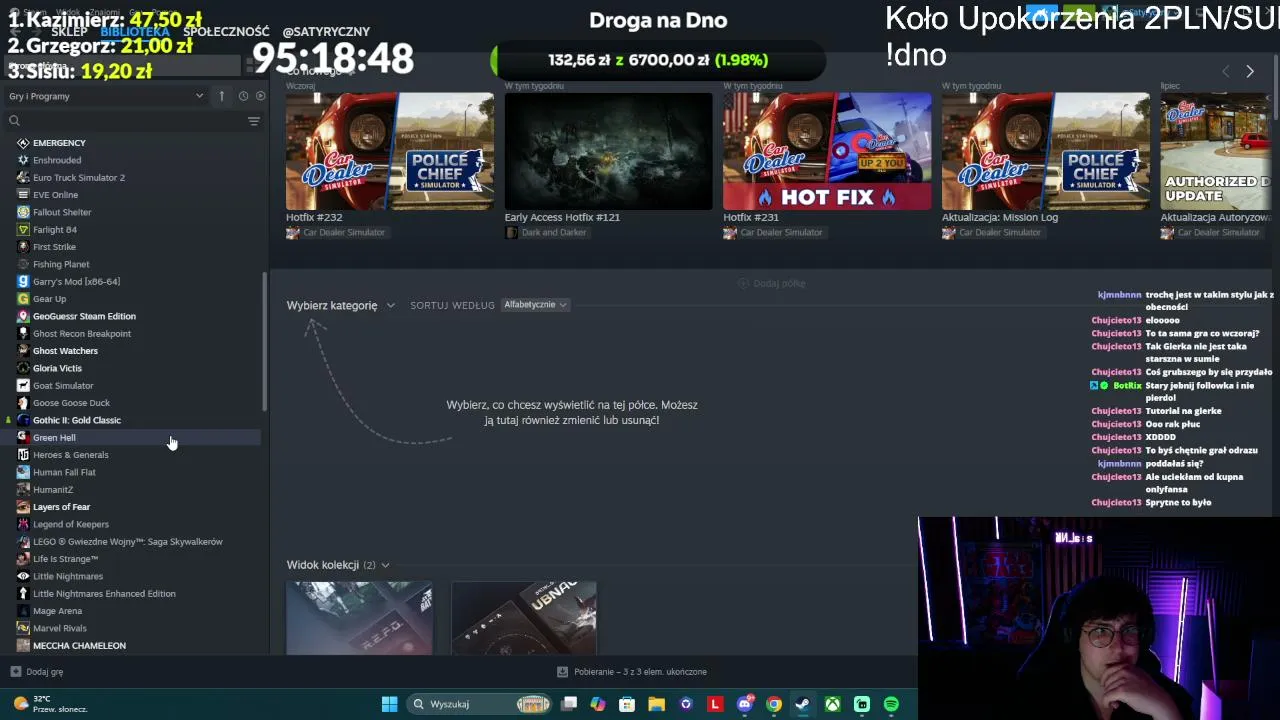
Task: Open the Windows Start menu
Action: (x=389, y=704)
